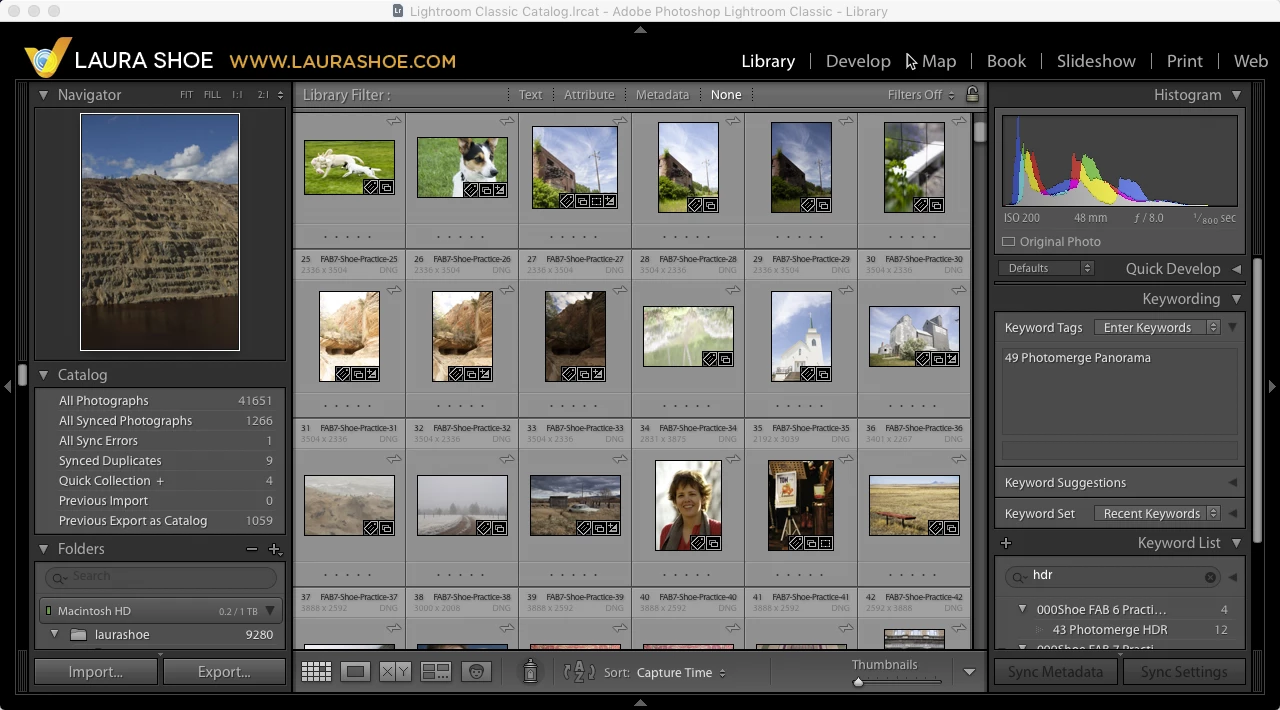Open People view face icon

[x=475, y=672]
